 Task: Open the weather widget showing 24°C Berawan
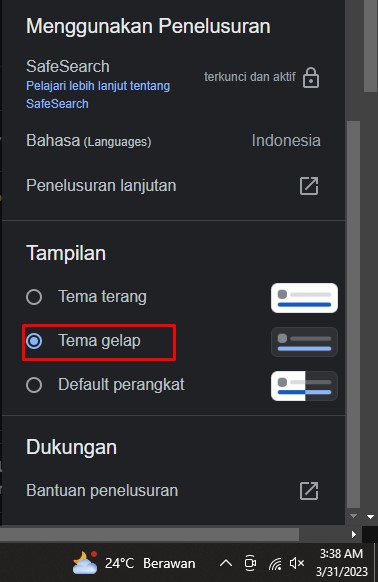click(134, 563)
